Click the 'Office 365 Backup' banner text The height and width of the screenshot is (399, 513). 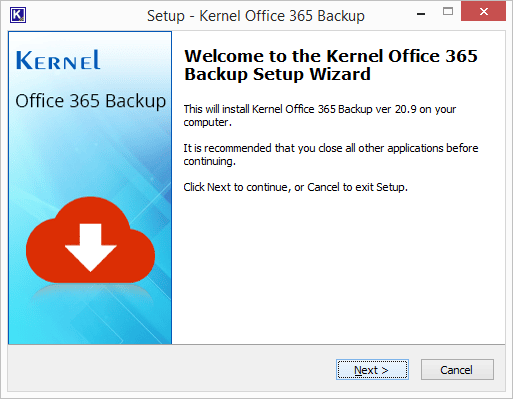(90, 101)
